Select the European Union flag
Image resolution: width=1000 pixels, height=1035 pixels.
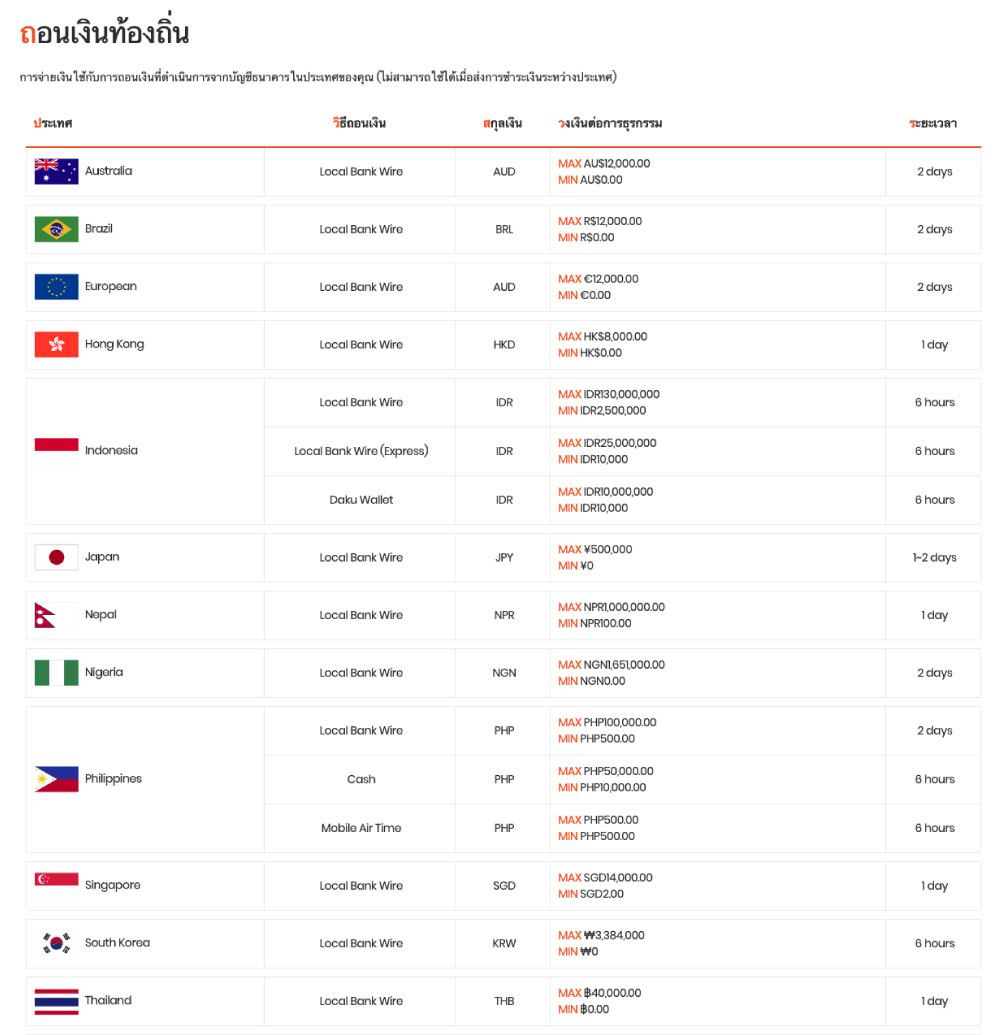[56, 286]
